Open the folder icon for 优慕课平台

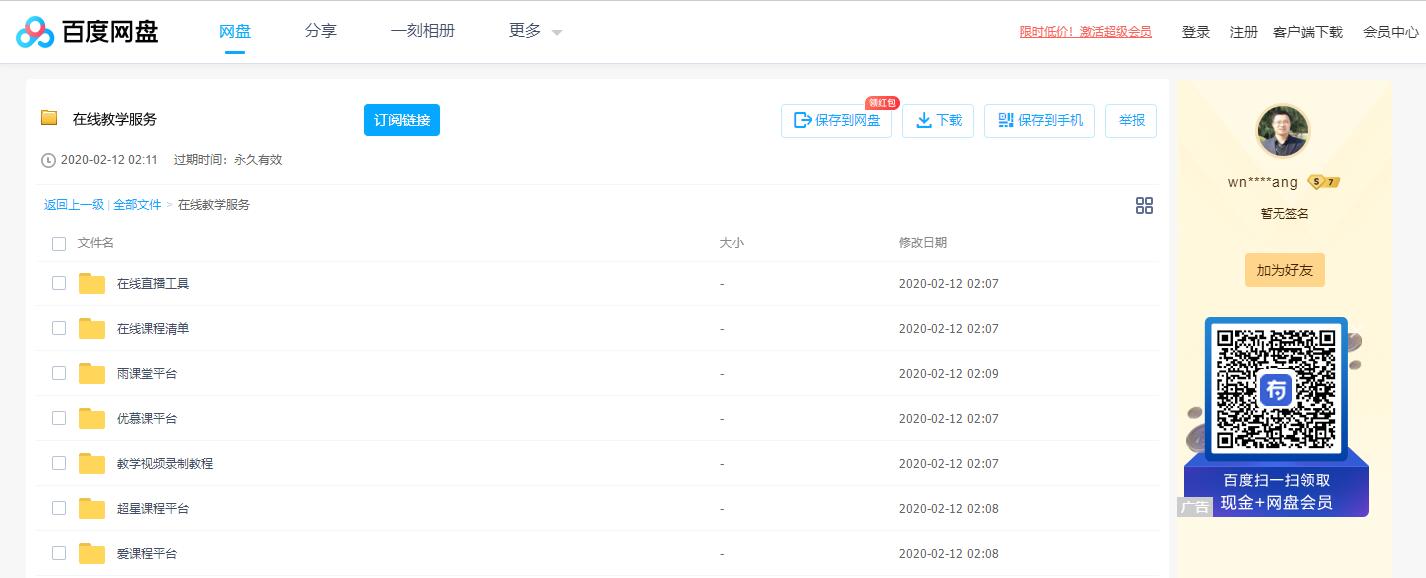click(92, 419)
